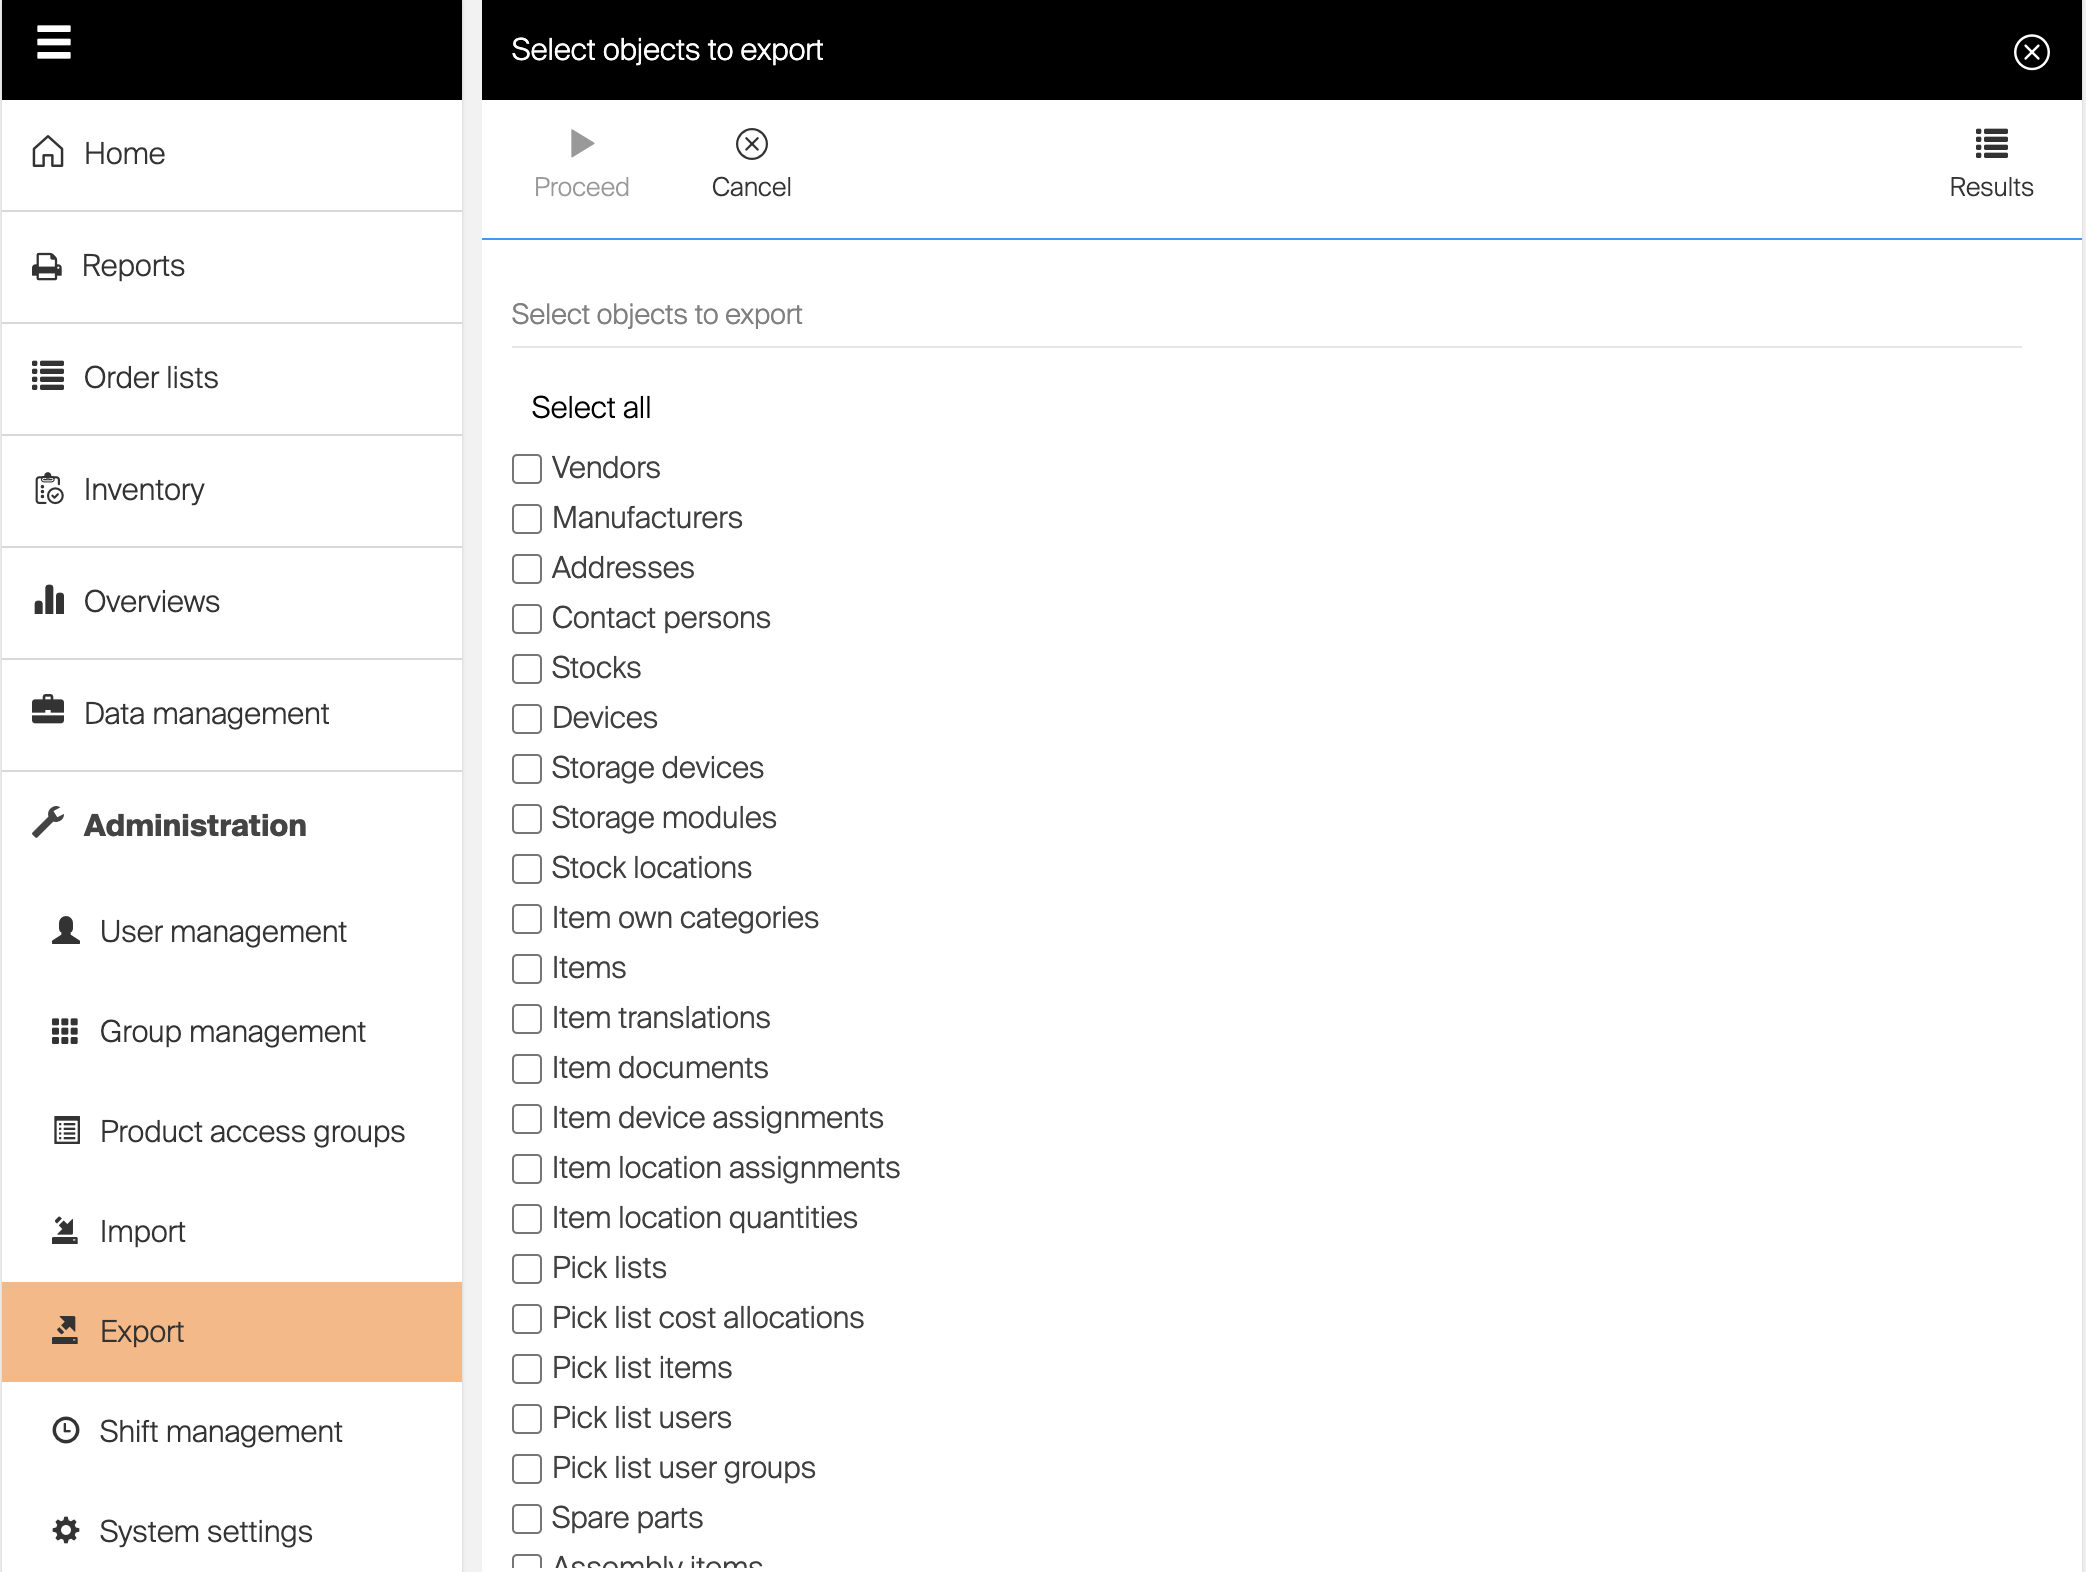
Task: Open Product access groups
Action: (252, 1131)
